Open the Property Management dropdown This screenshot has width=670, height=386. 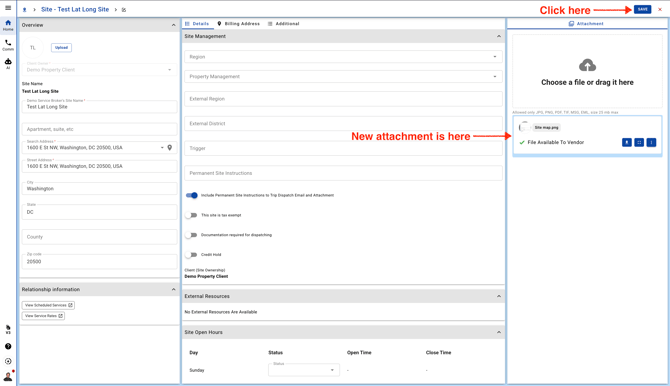(343, 77)
